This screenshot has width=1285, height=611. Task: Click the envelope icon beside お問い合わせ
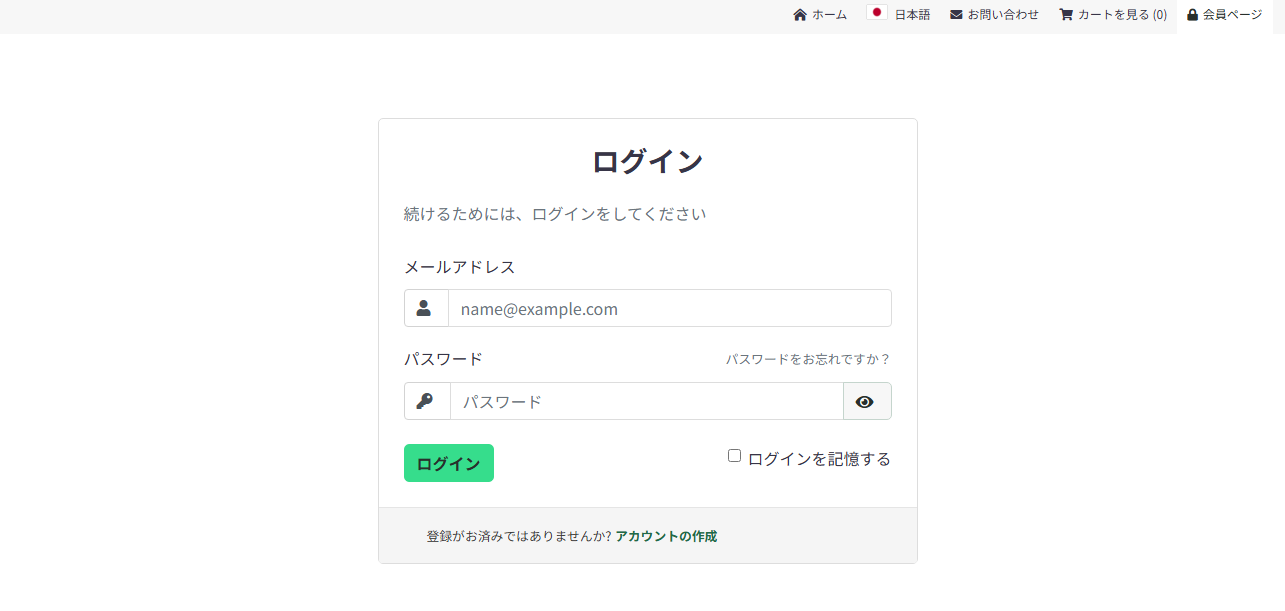coord(956,15)
